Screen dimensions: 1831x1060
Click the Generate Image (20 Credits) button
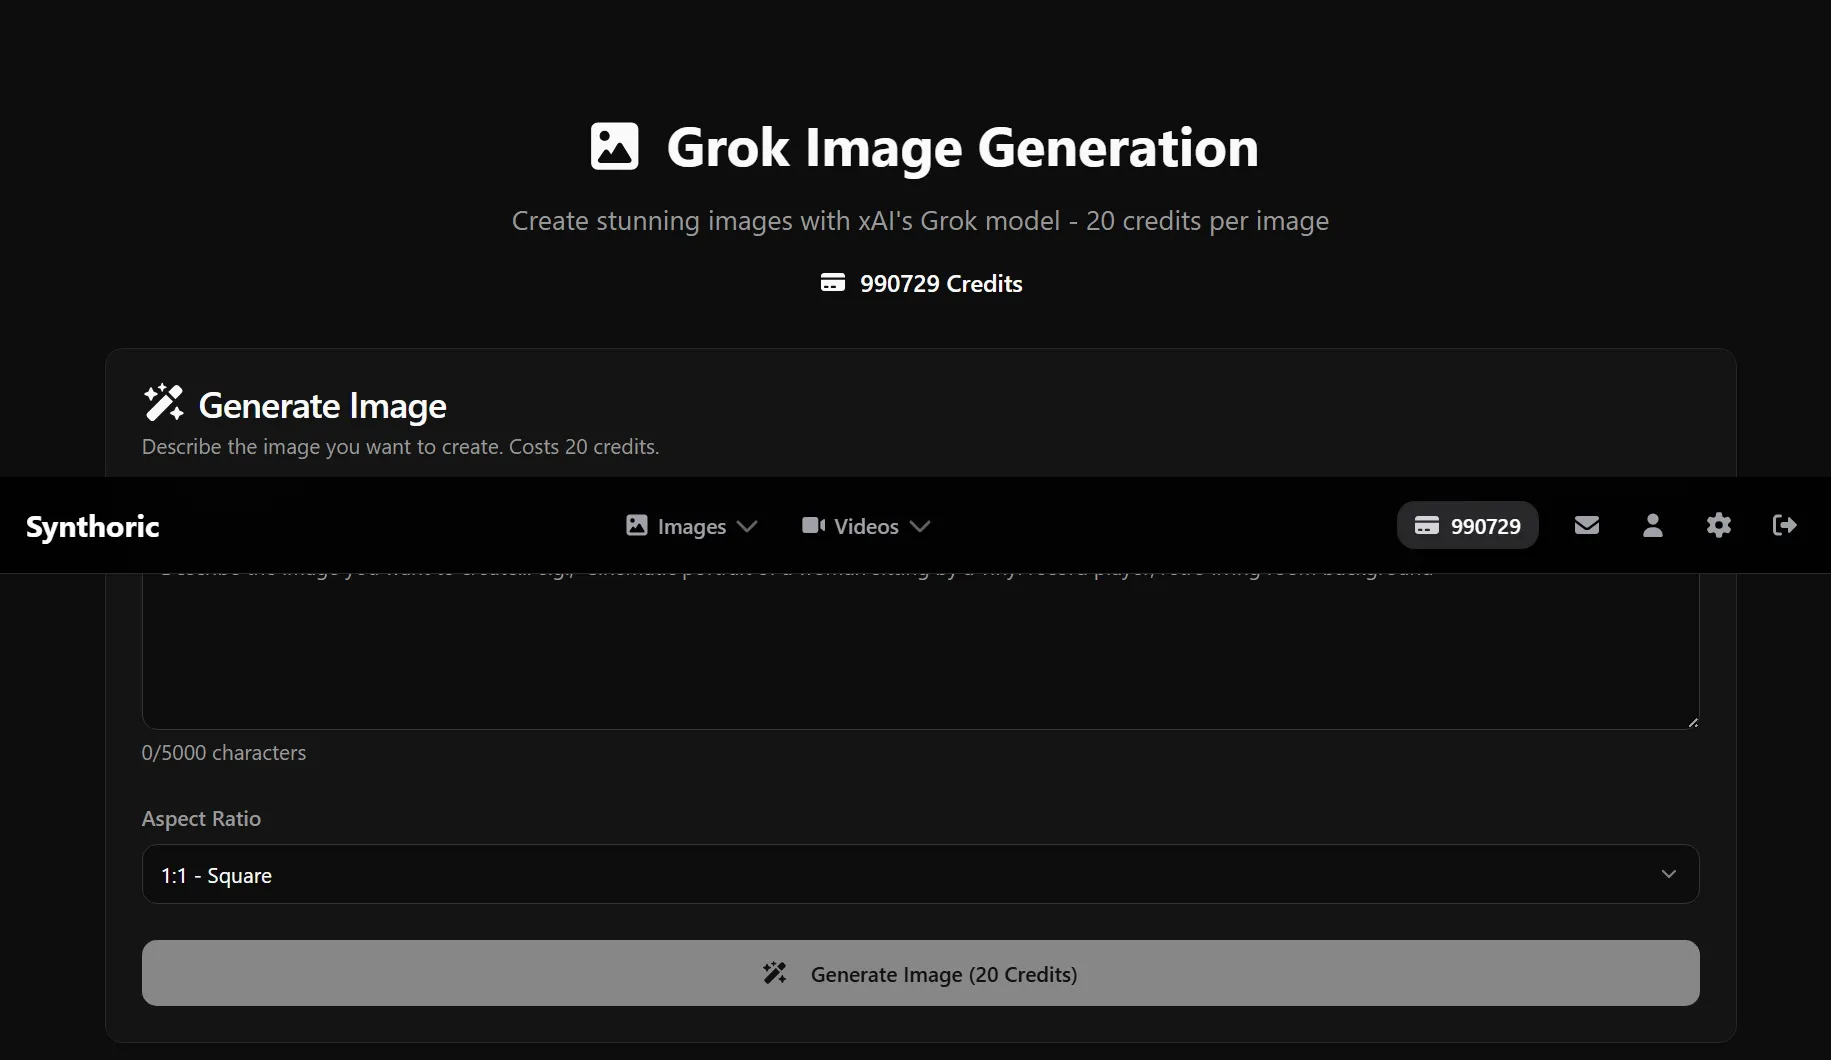click(920, 973)
